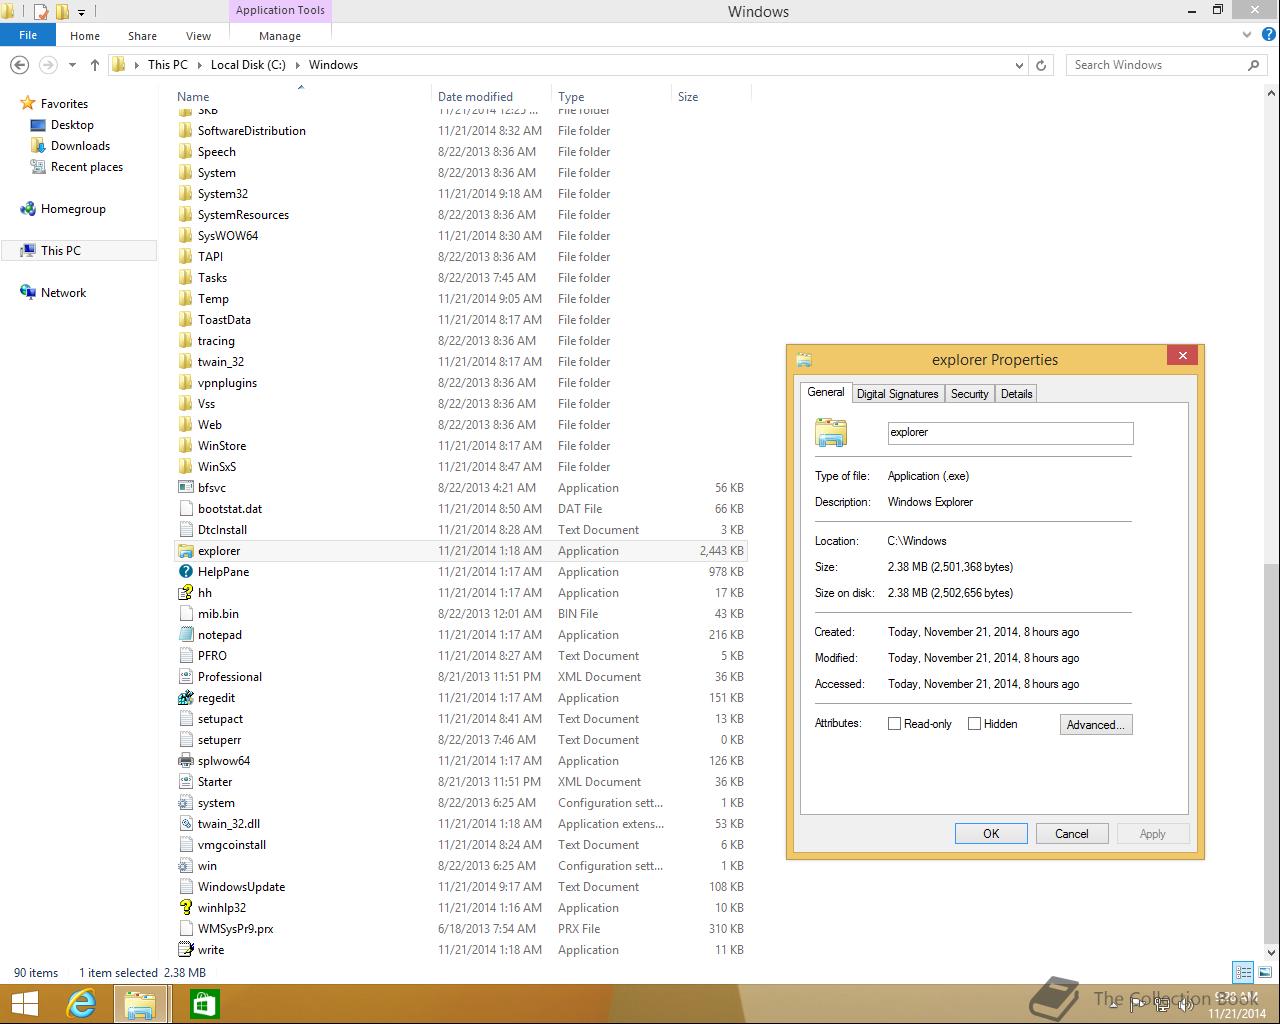Click the HelpPane file icon
This screenshot has width=1280, height=1024.
tap(185, 572)
